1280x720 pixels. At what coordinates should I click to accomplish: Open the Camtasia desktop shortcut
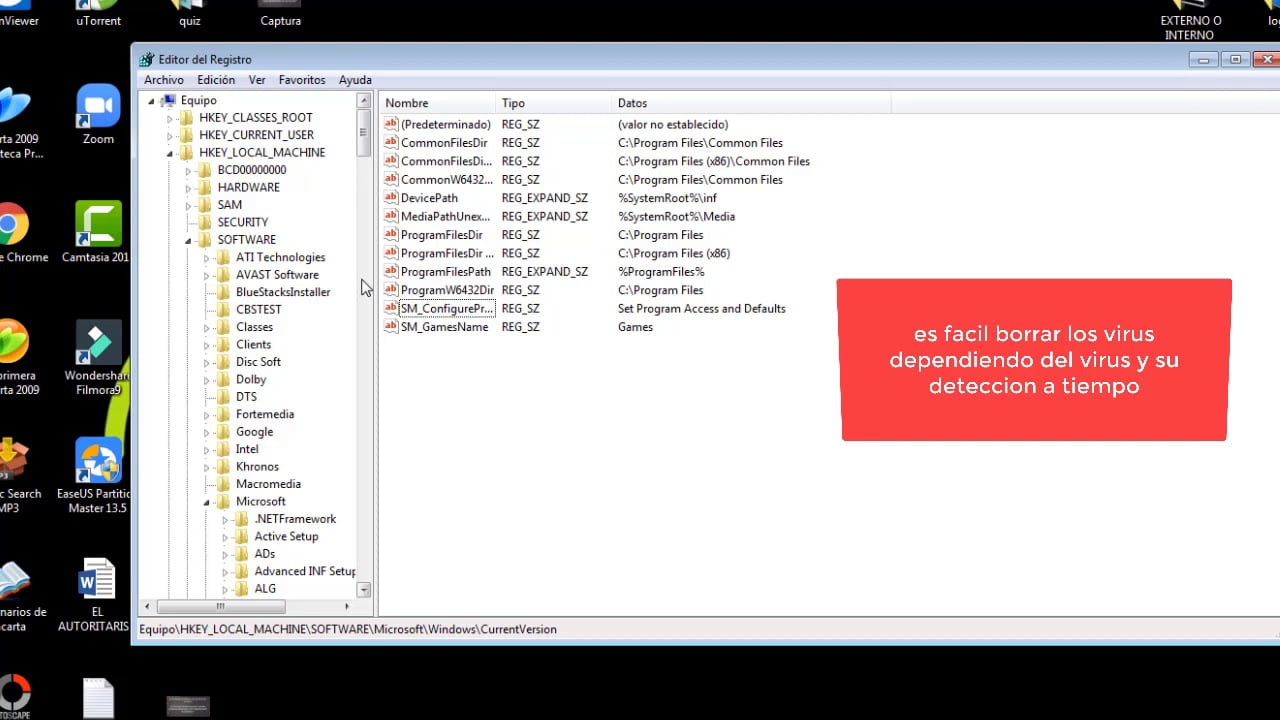coord(98,232)
